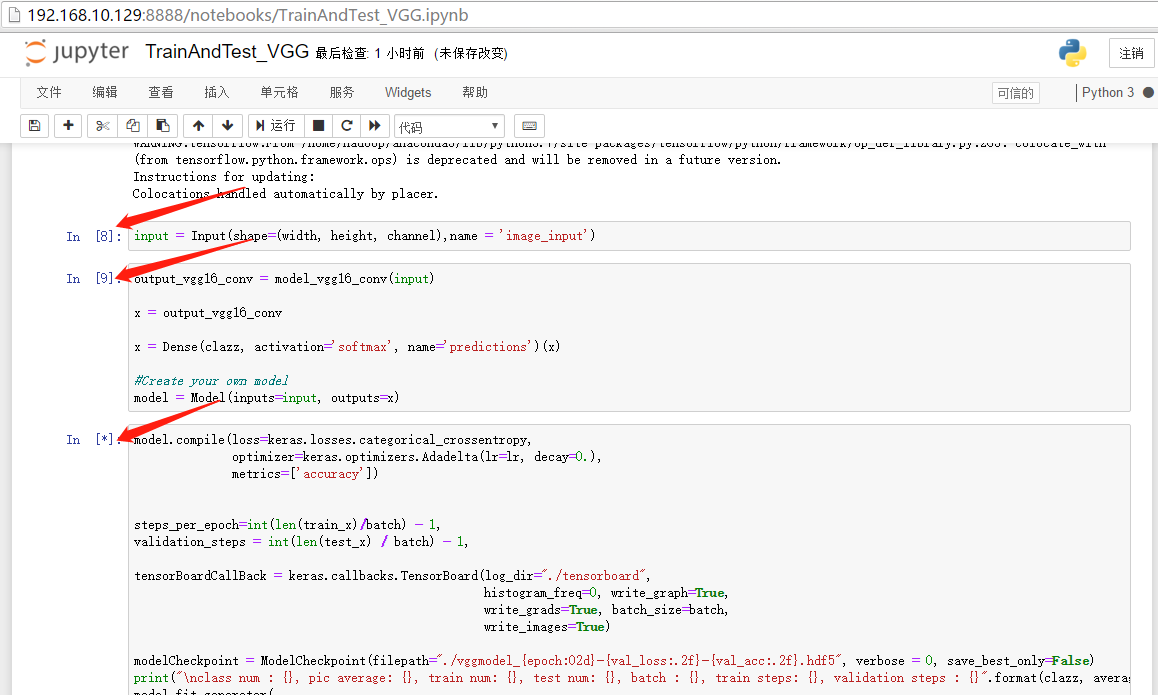The image size is (1158, 695).
Task: Click In [8] cell prompt
Action: [x=93, y=236]
